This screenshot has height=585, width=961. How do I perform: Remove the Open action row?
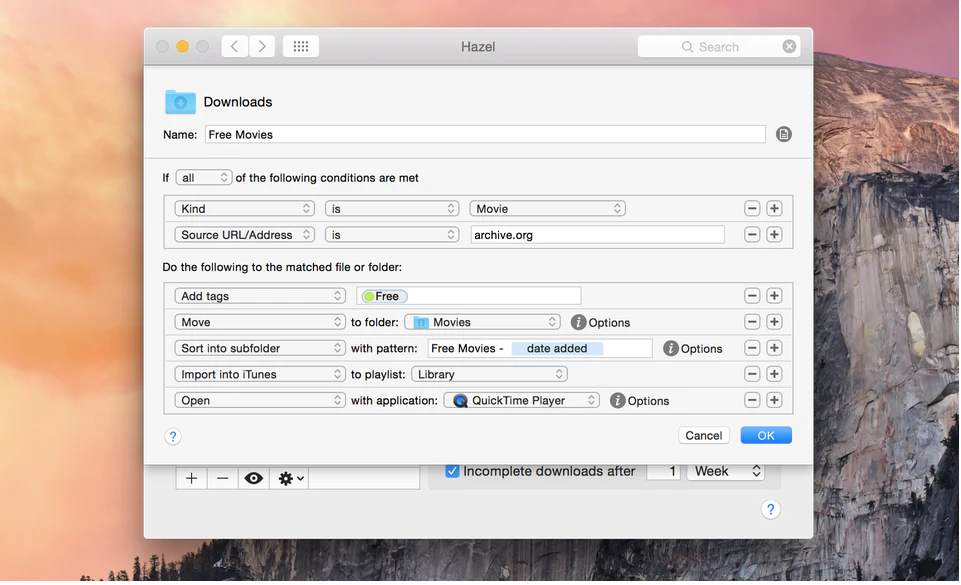click(x=752, y=400)
